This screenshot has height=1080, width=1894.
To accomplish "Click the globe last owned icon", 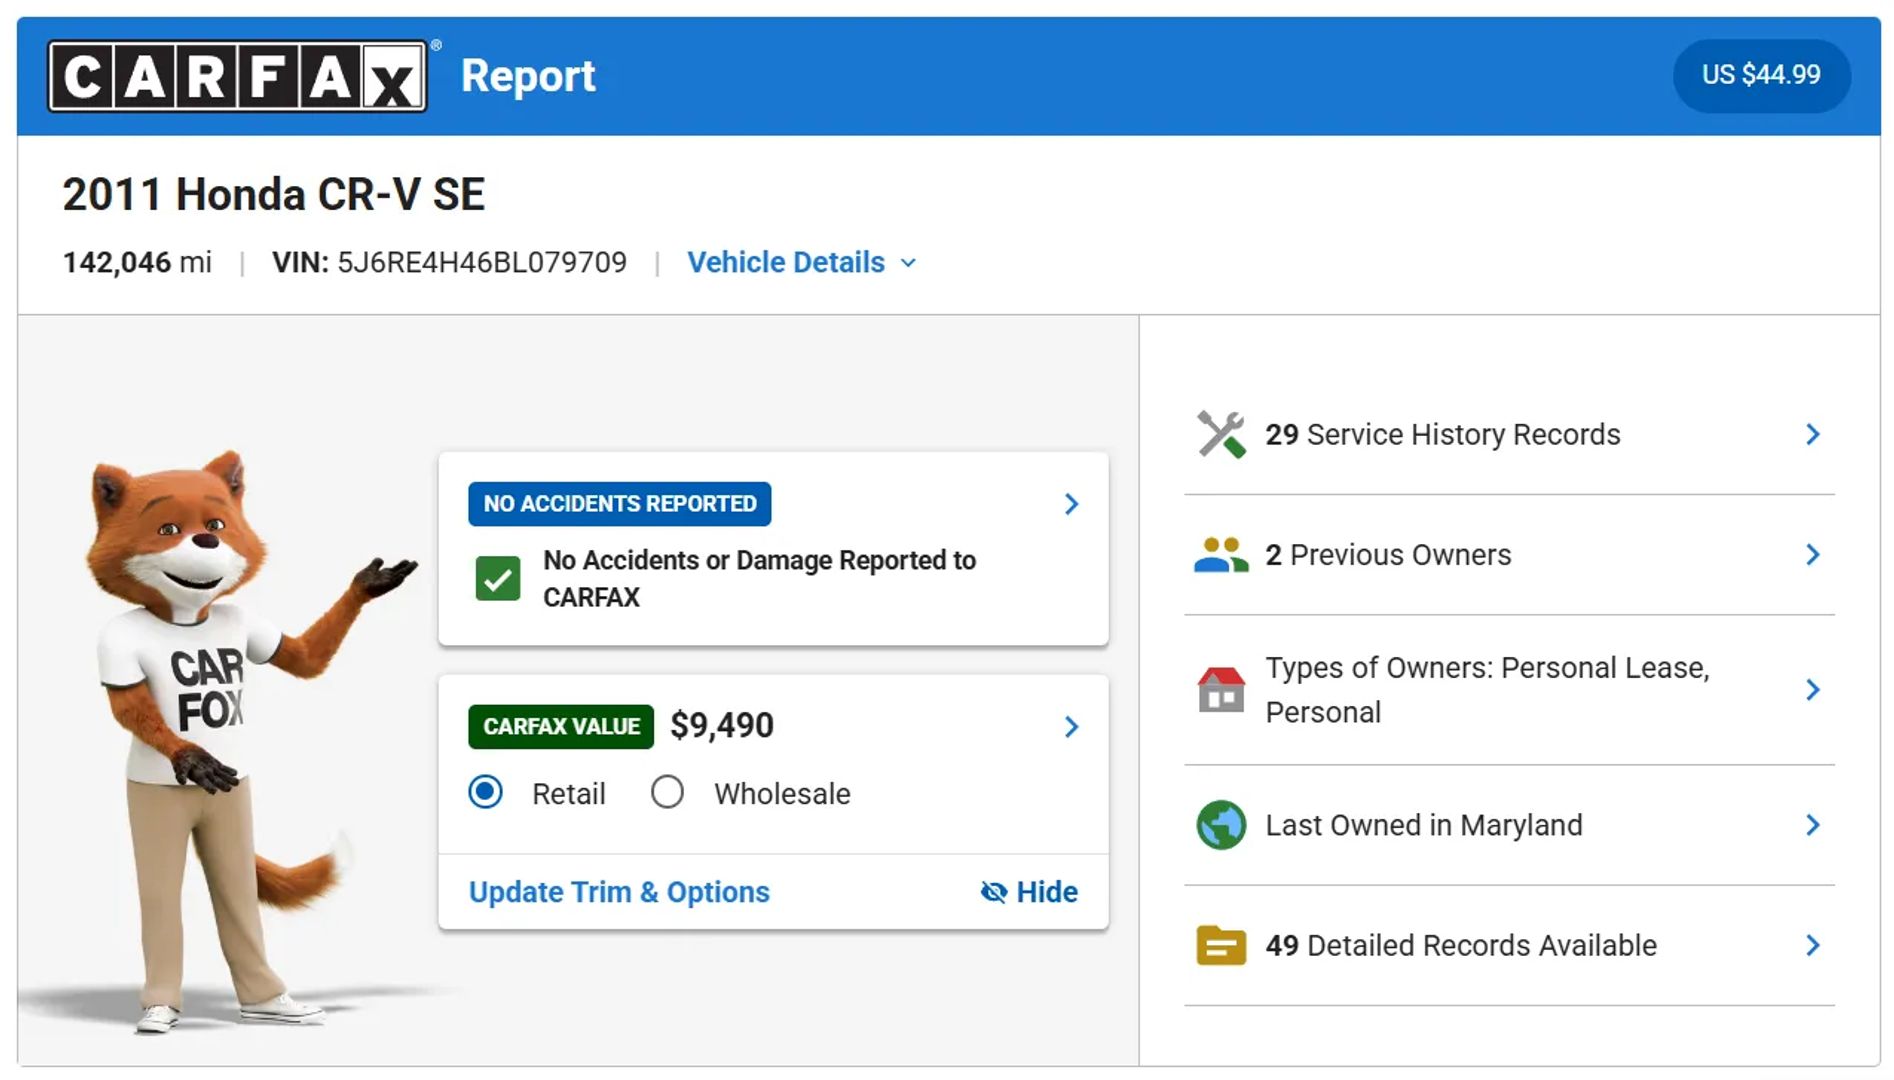I will click(x=1221, y=825).
